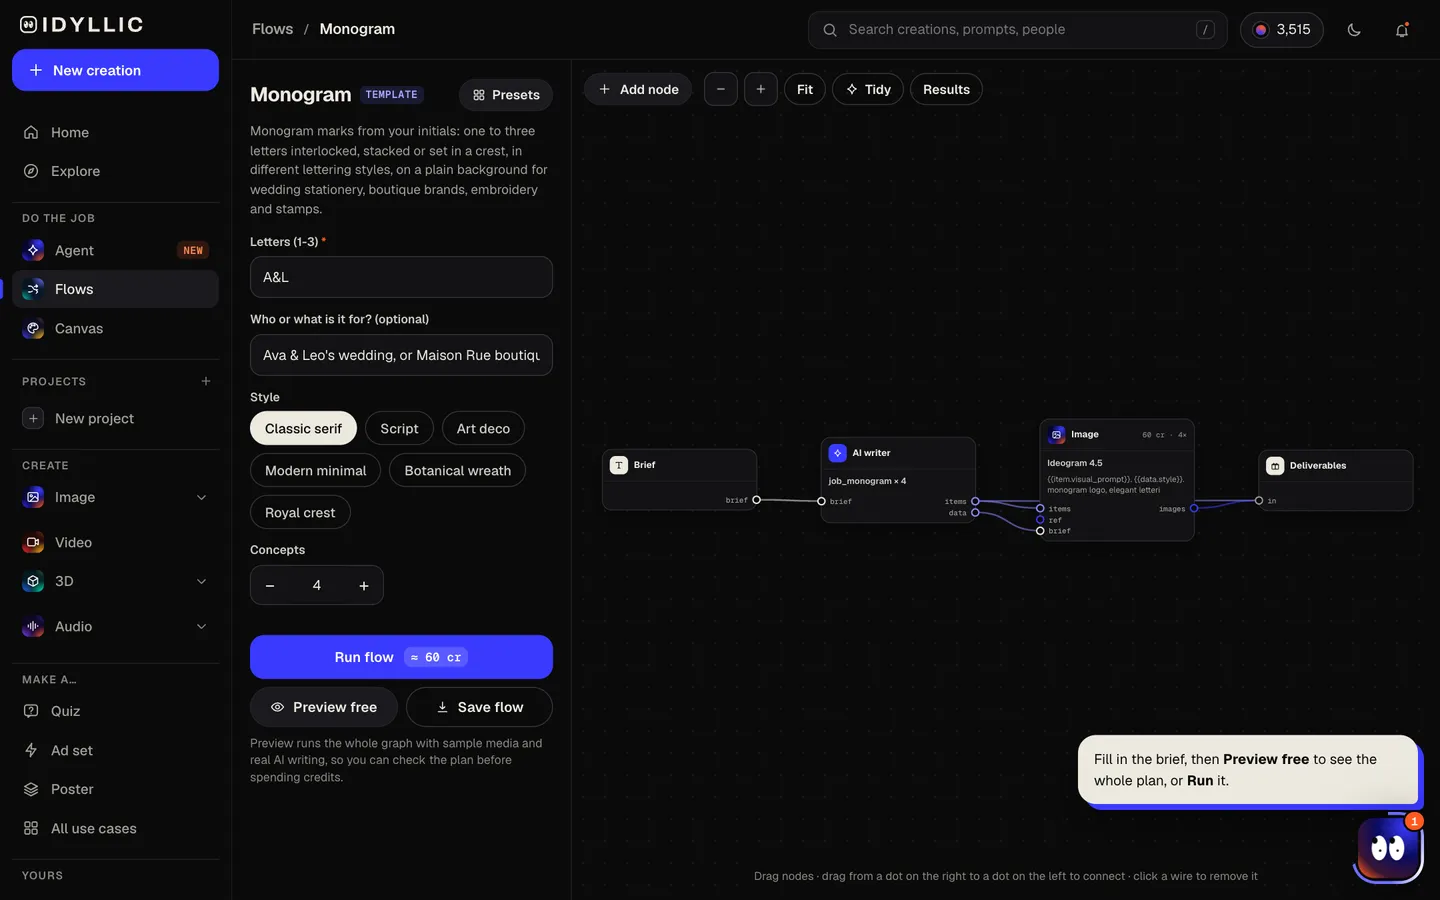
Task: Expand the 3D section in sidebar
Action: coord(201,581)
